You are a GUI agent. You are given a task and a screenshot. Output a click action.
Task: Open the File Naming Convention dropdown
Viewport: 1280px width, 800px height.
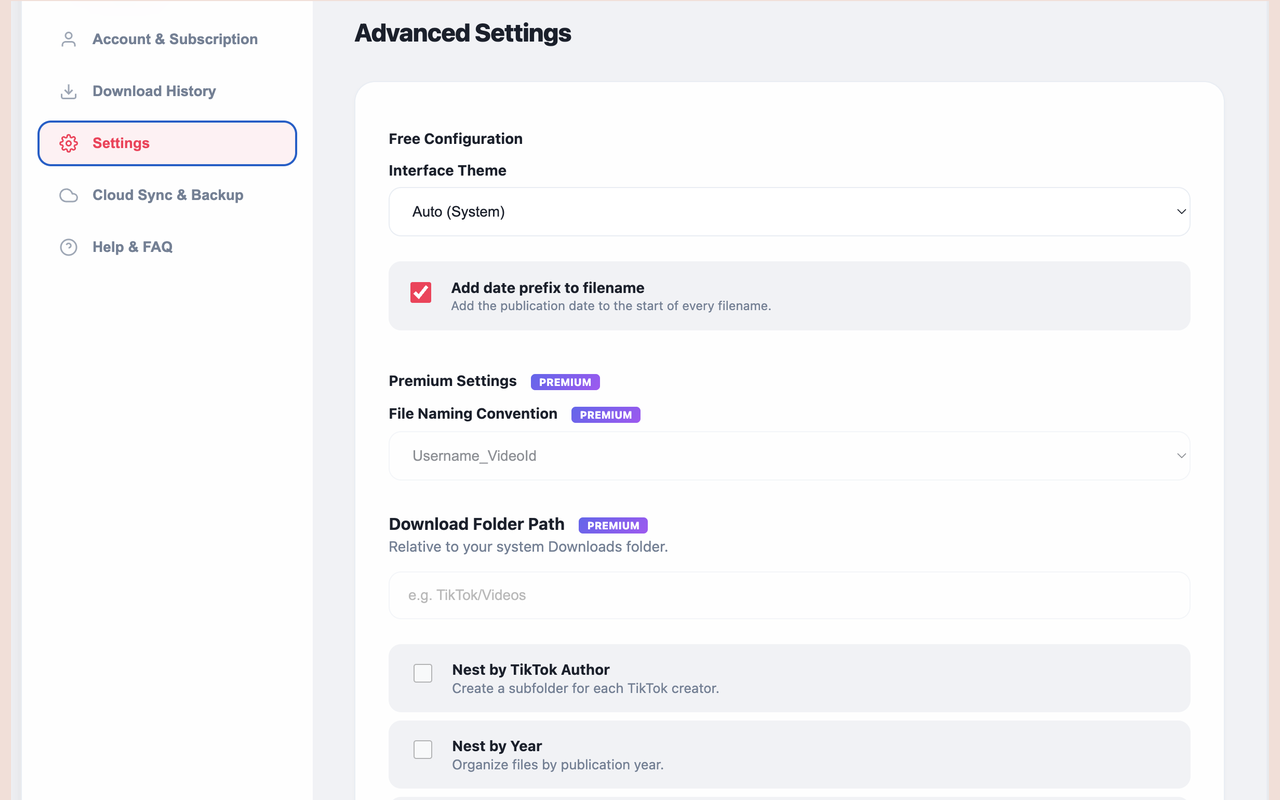click(788, 456)
